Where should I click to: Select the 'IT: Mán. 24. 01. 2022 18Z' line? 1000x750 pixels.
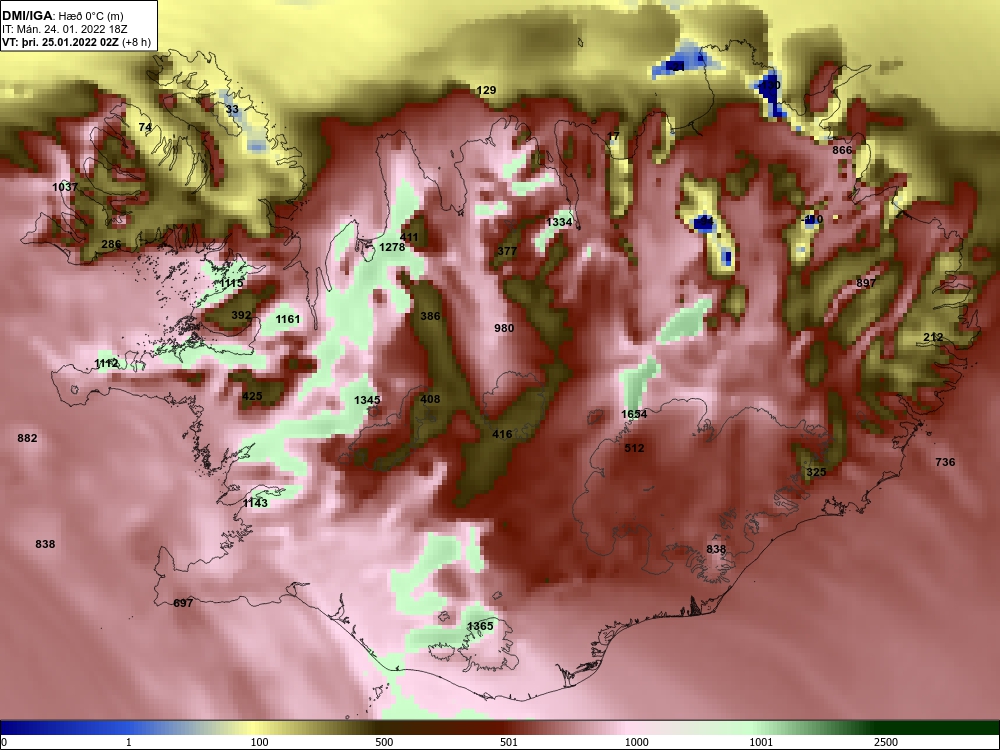(x=65, y=29)
